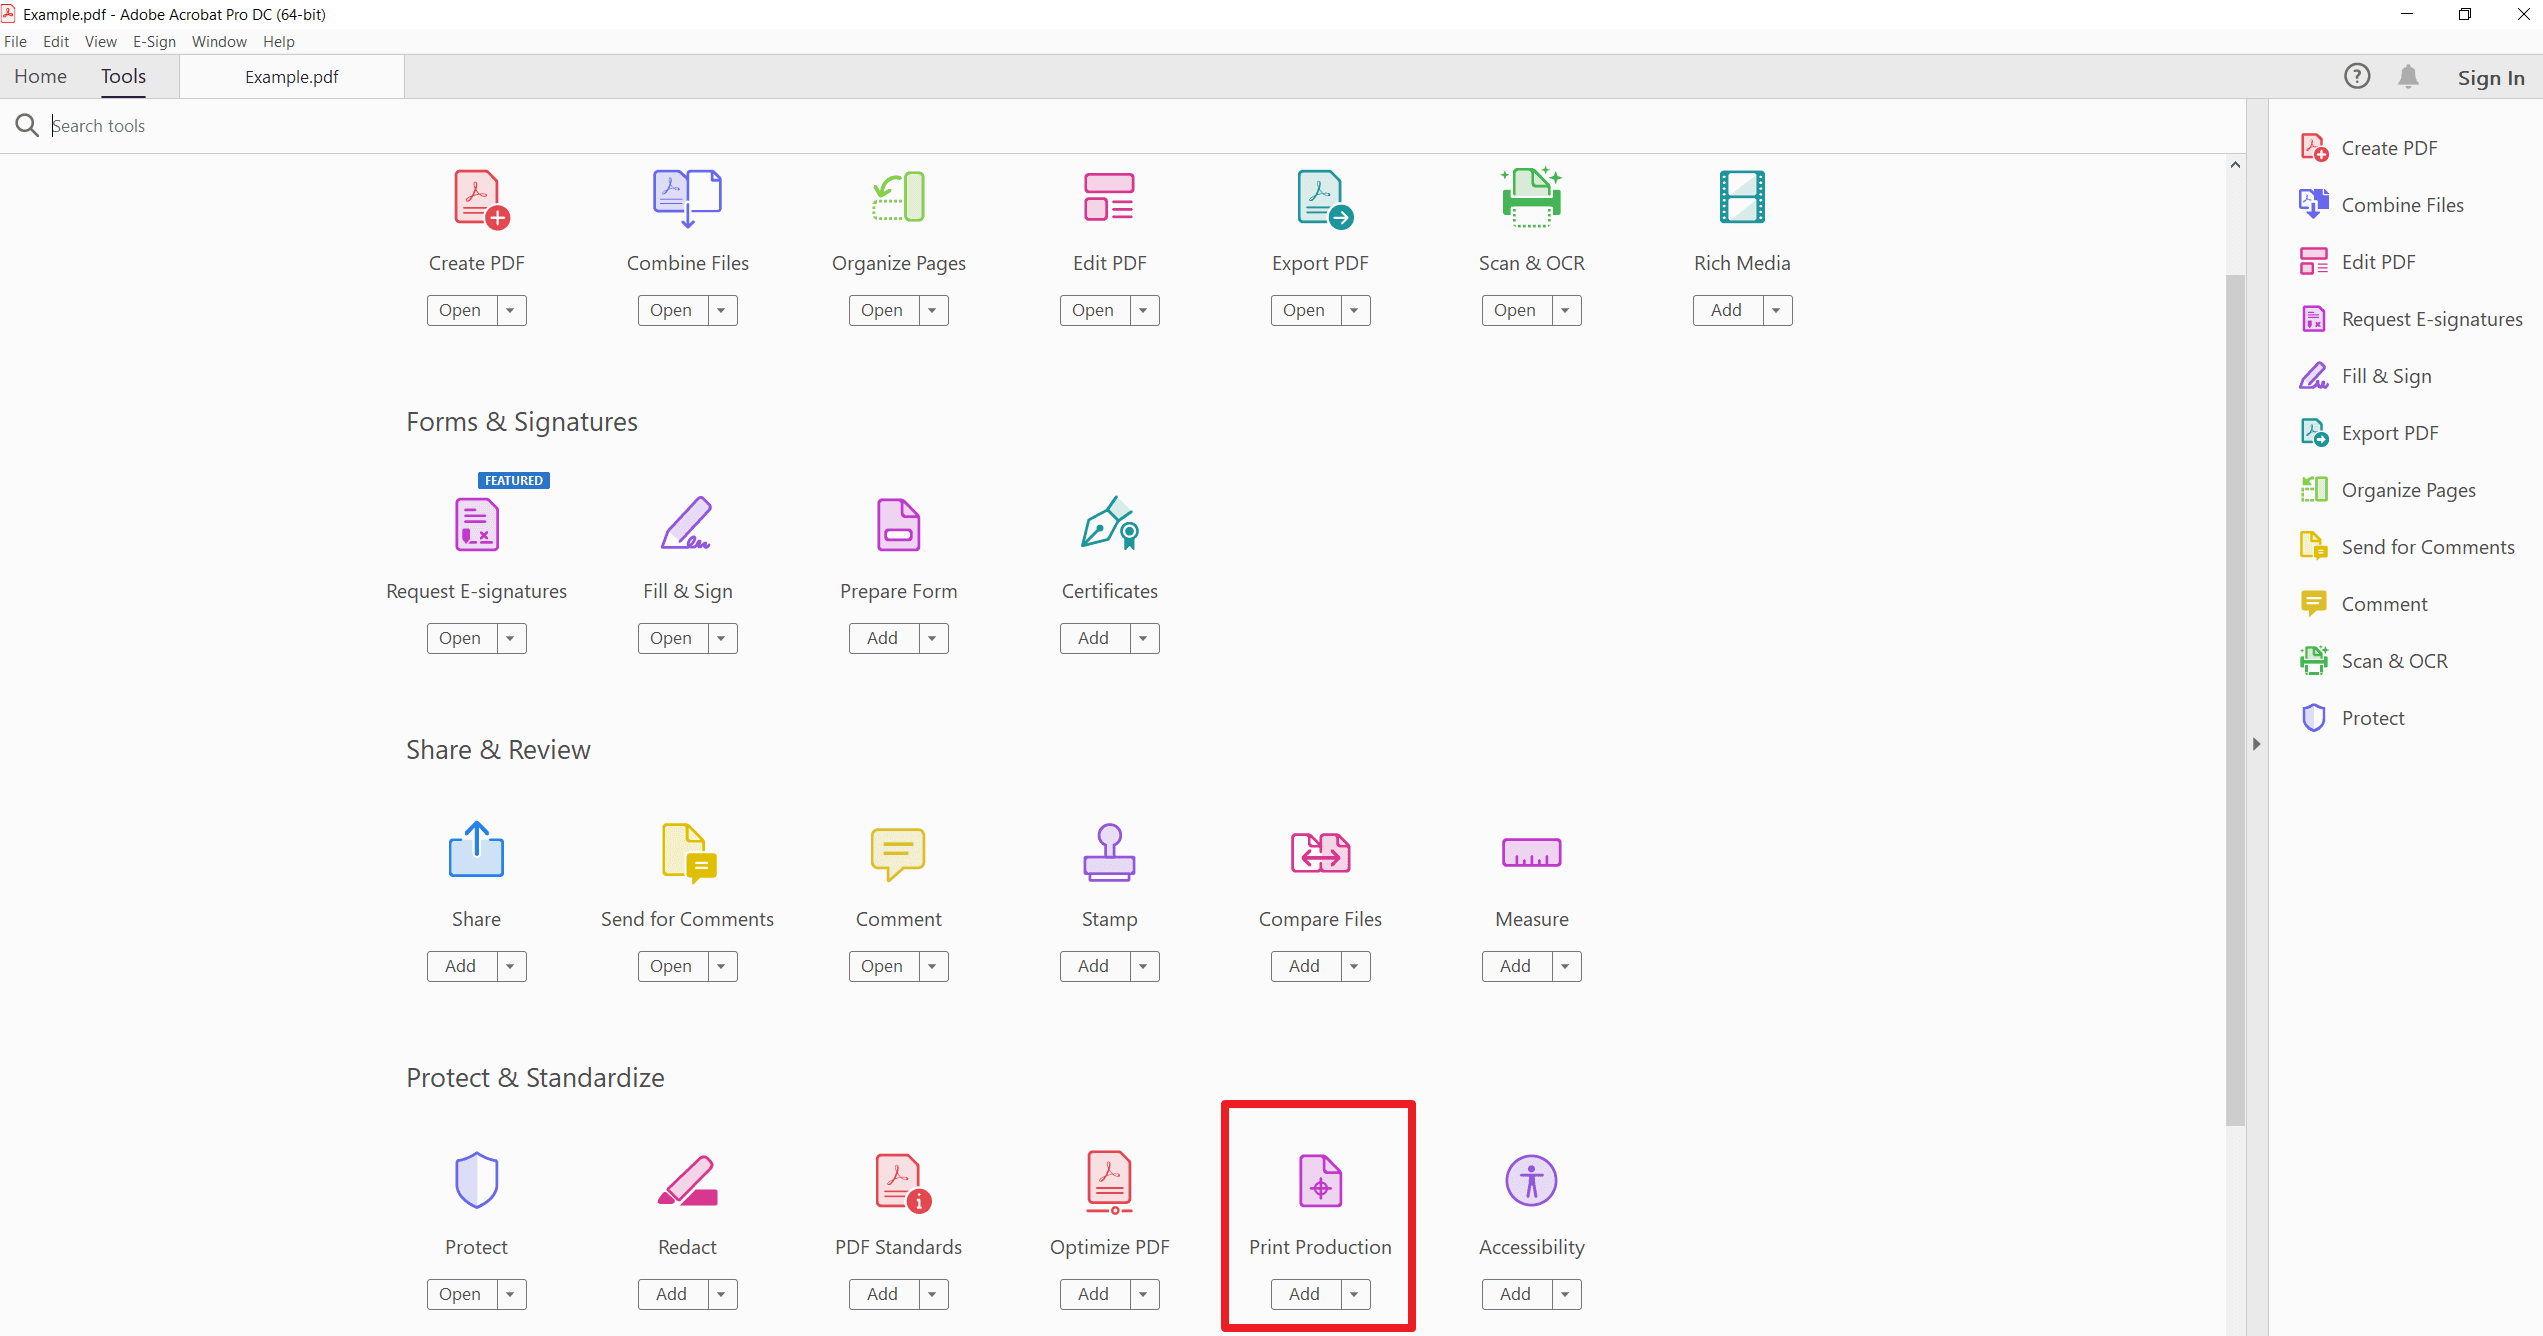Click the Fill & Sign pen icon
The width and height of the screenshot is (2543, 1336).
pos(687,523)
